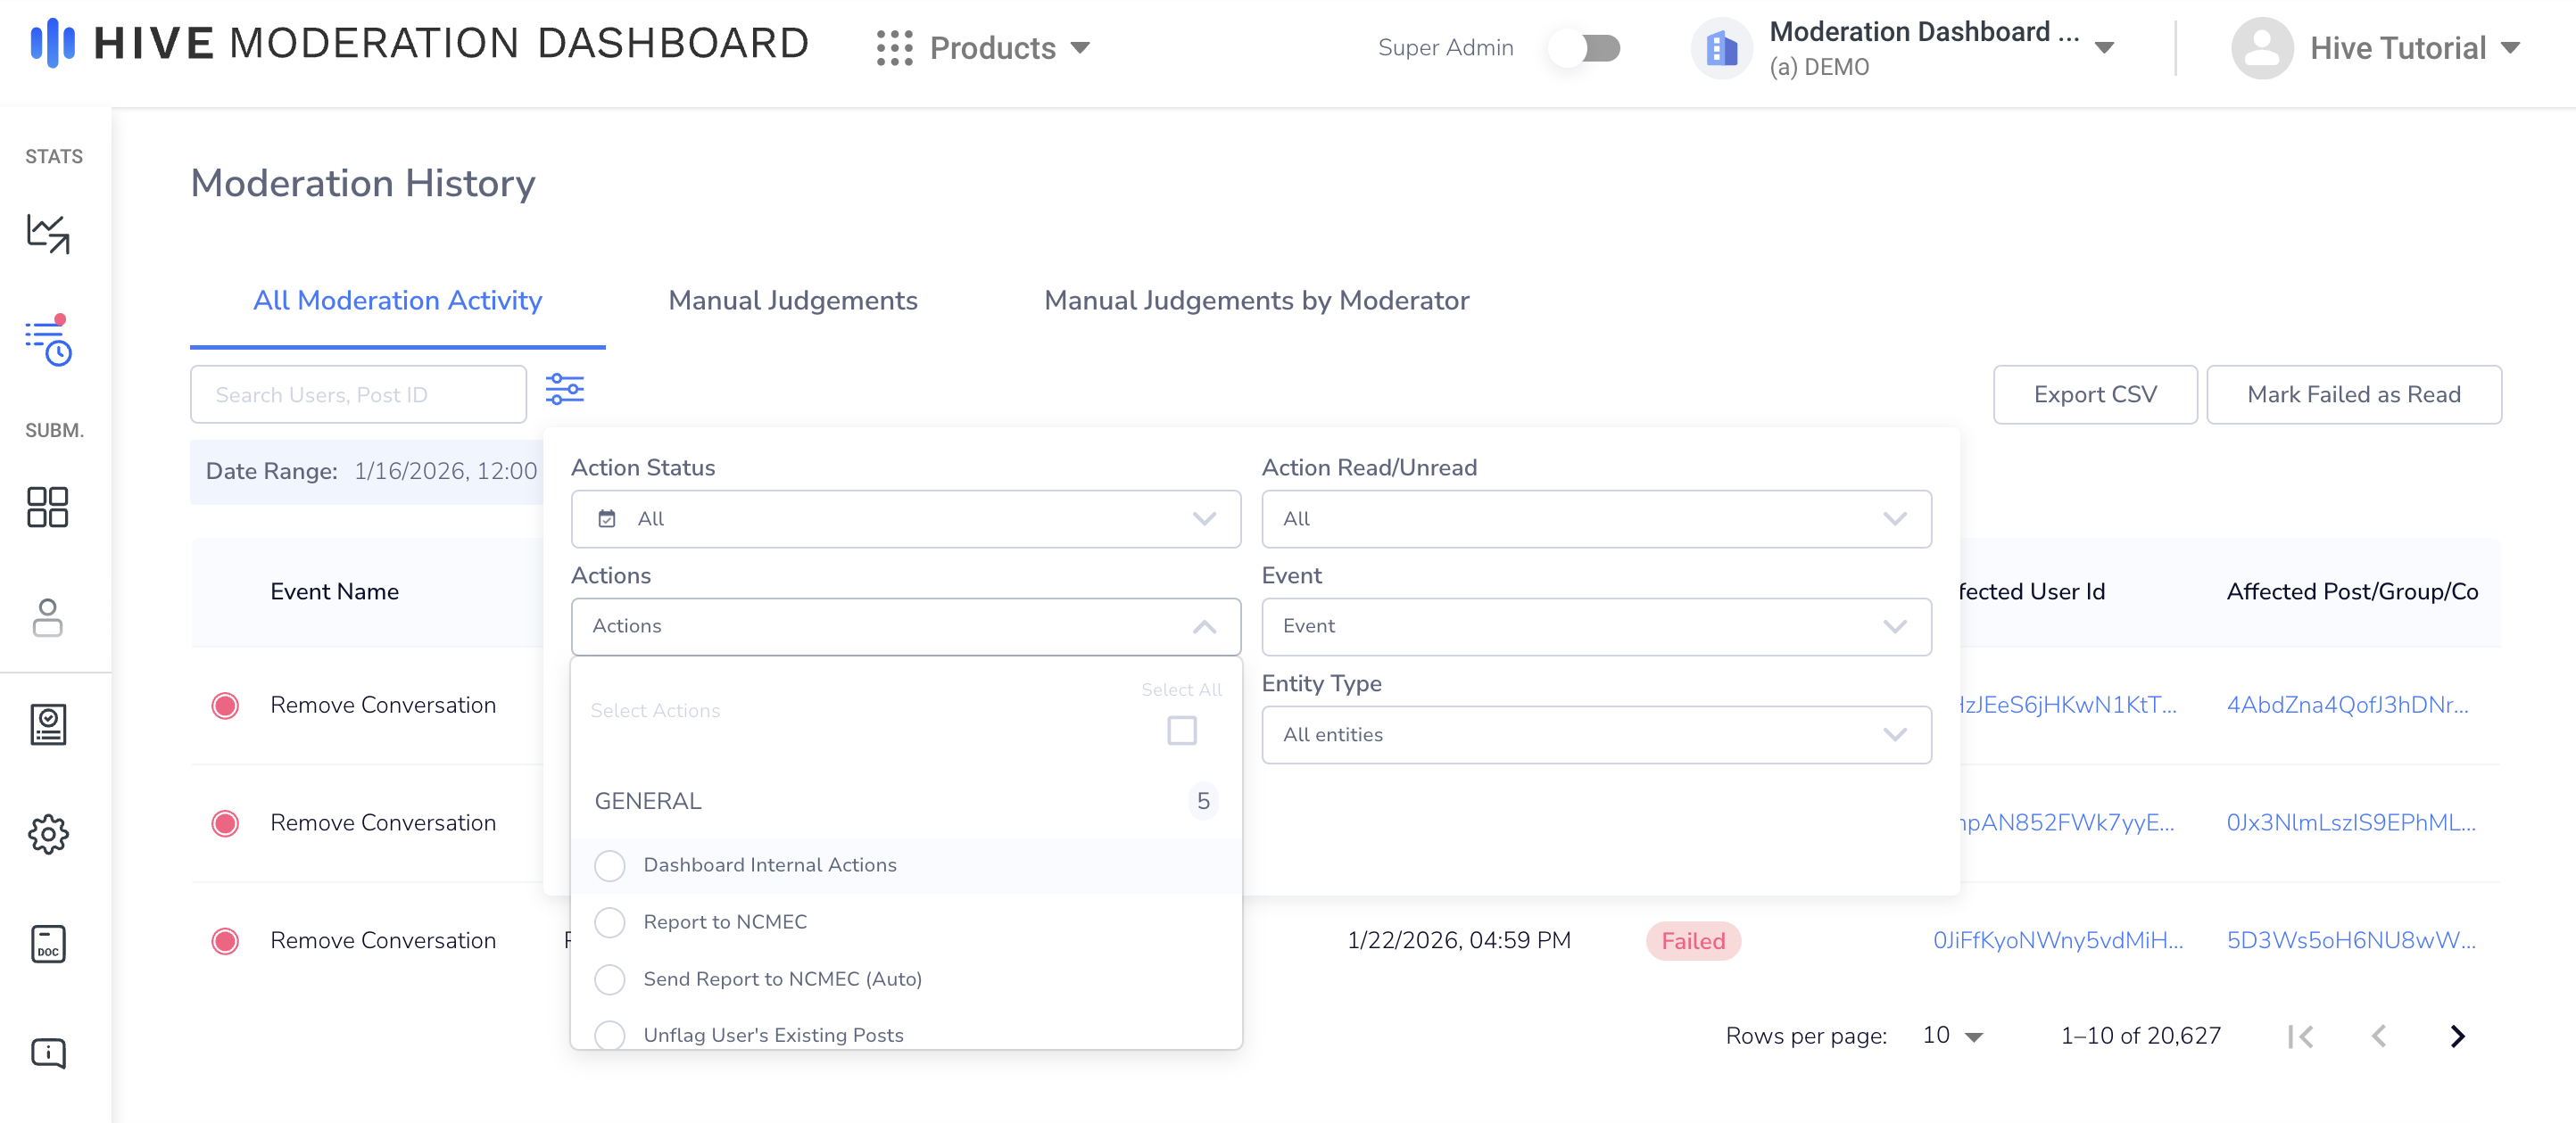Click the settings gear sidebar icon
2576x1123 pixels.
click(48, 833)
